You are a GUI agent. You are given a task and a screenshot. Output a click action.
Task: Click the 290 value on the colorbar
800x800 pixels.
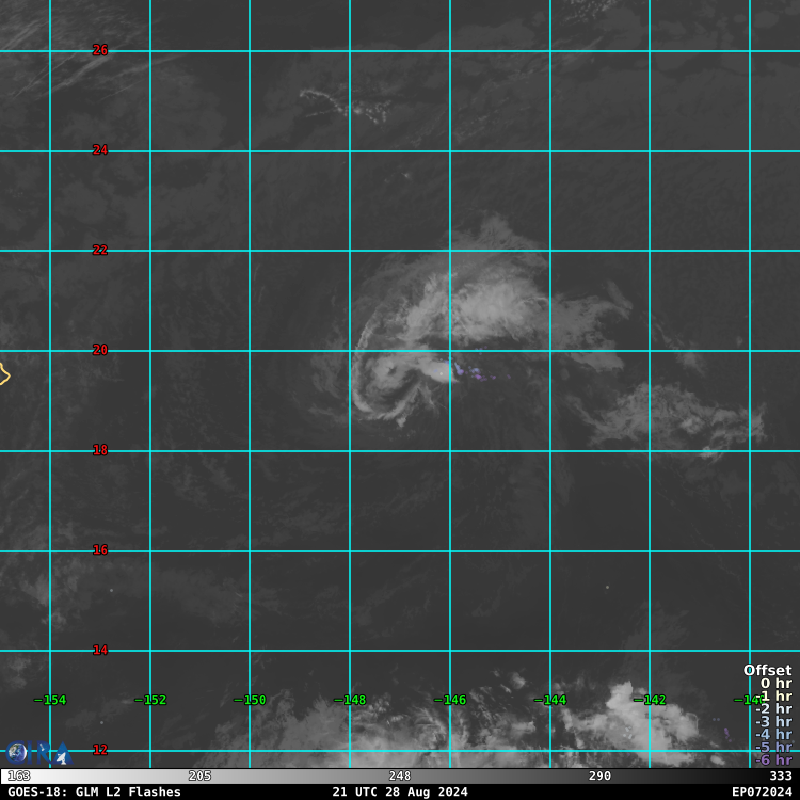(600, 776)
